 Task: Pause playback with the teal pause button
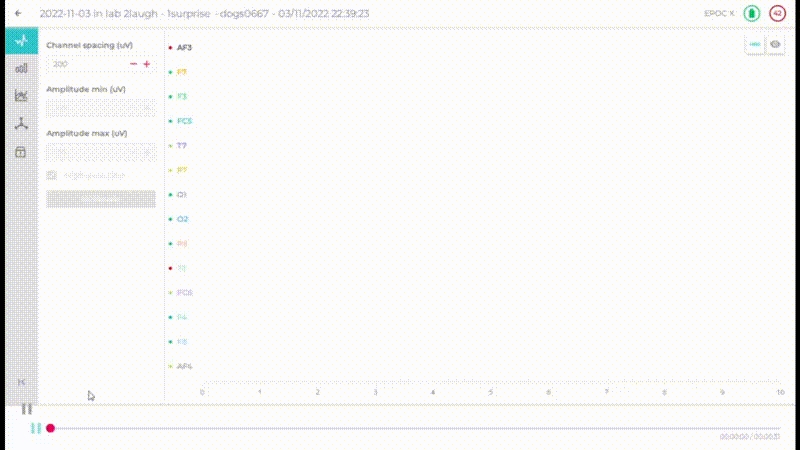click(36, 428)
